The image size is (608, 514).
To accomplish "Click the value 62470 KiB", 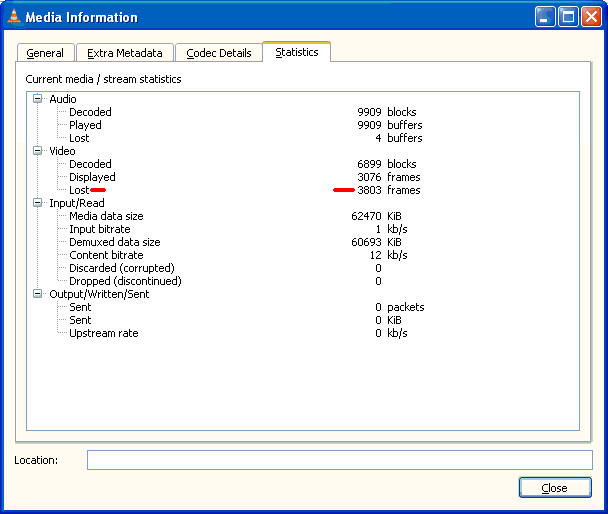I will pos(376,216).
